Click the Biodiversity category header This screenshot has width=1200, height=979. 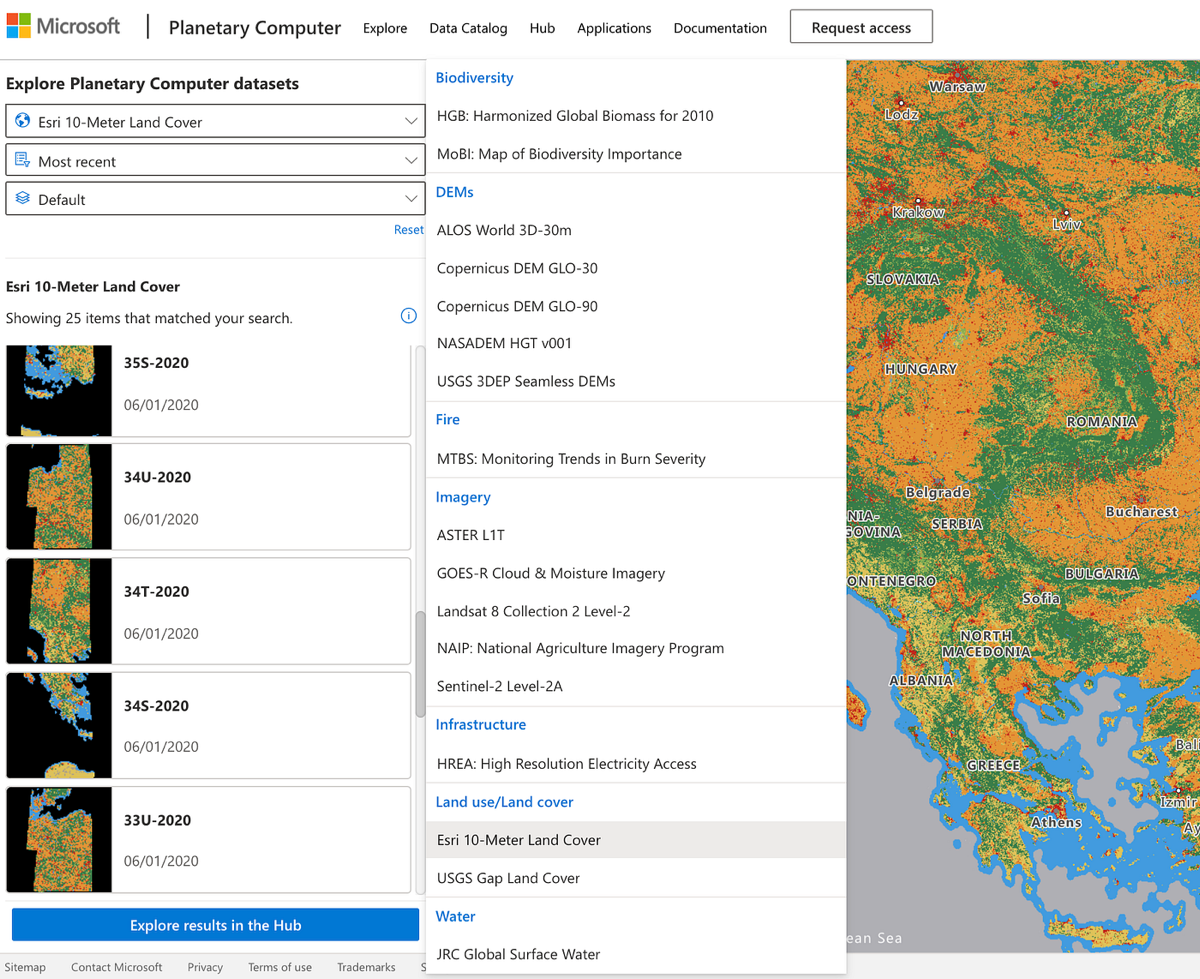(474, 77)
